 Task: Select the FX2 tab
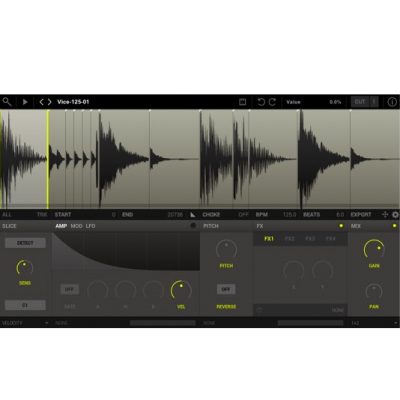pos(289,239)
